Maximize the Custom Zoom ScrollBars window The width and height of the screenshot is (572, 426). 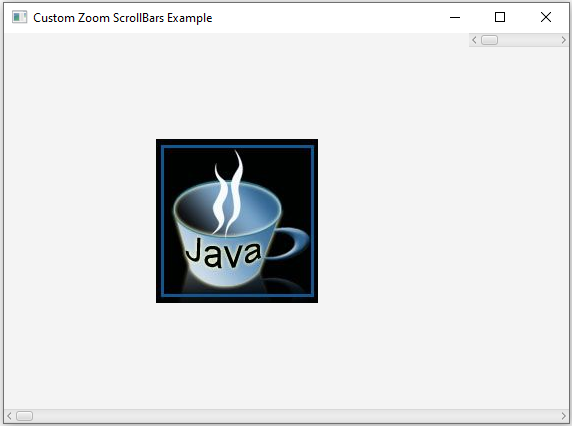(500, 17)
